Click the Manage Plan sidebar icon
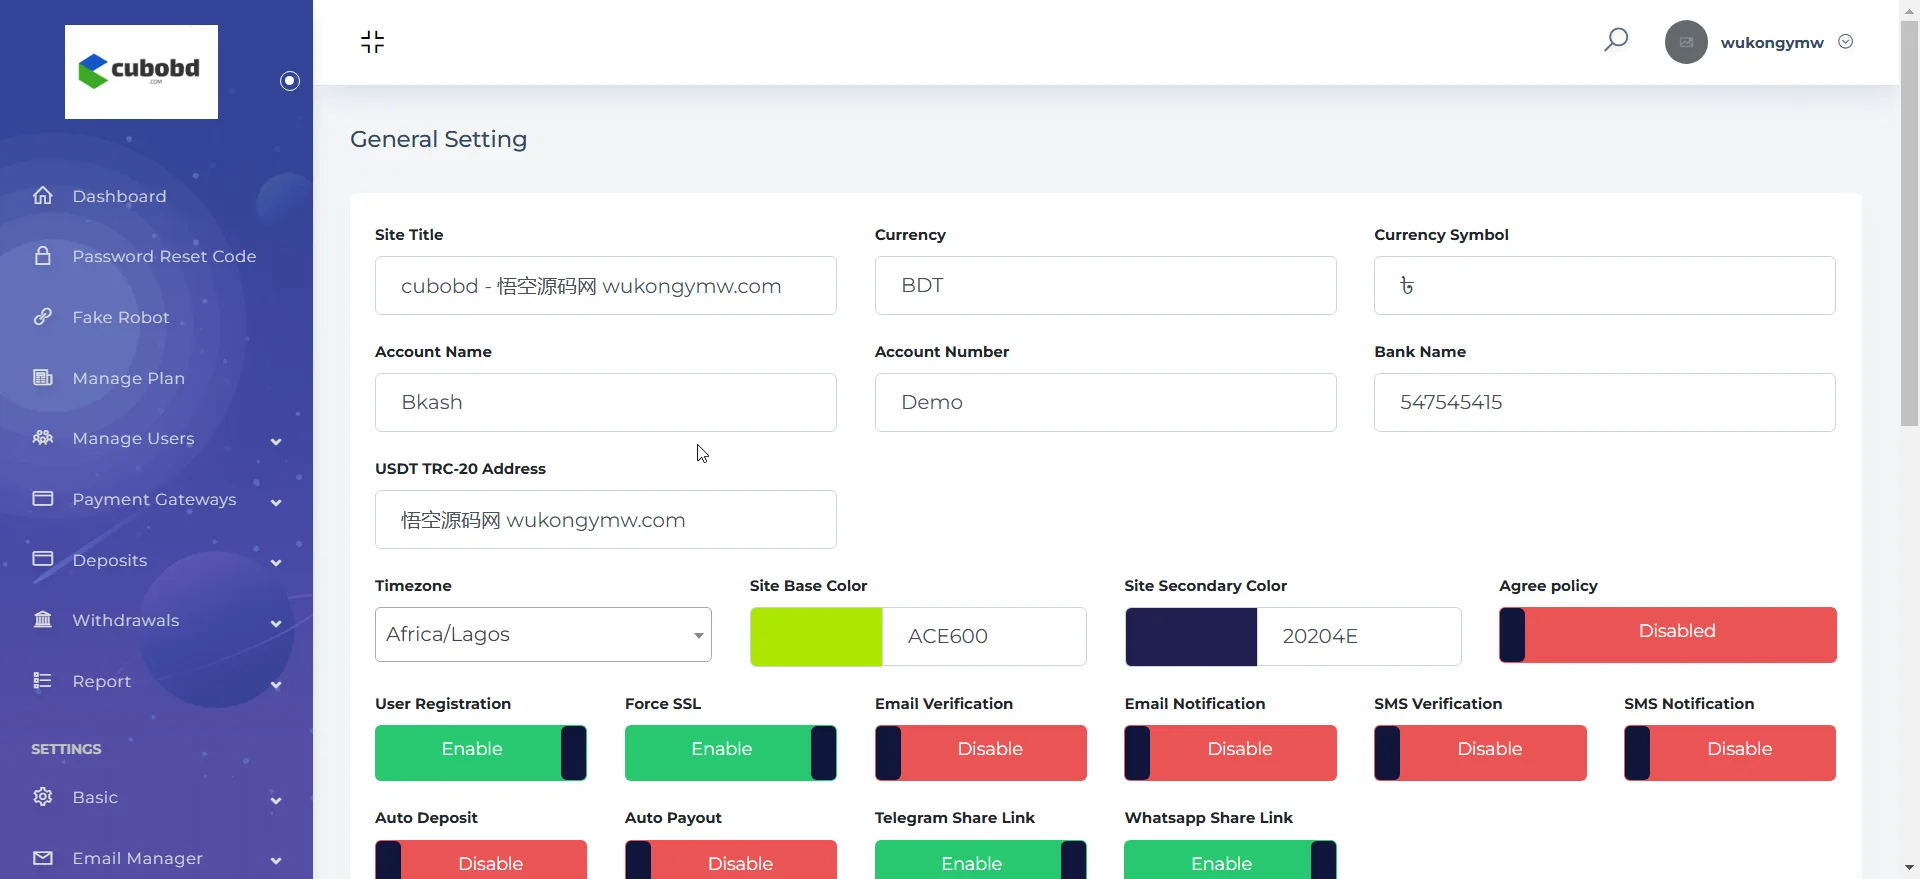This screenshot has width=1920, height=879. point(43,378)
